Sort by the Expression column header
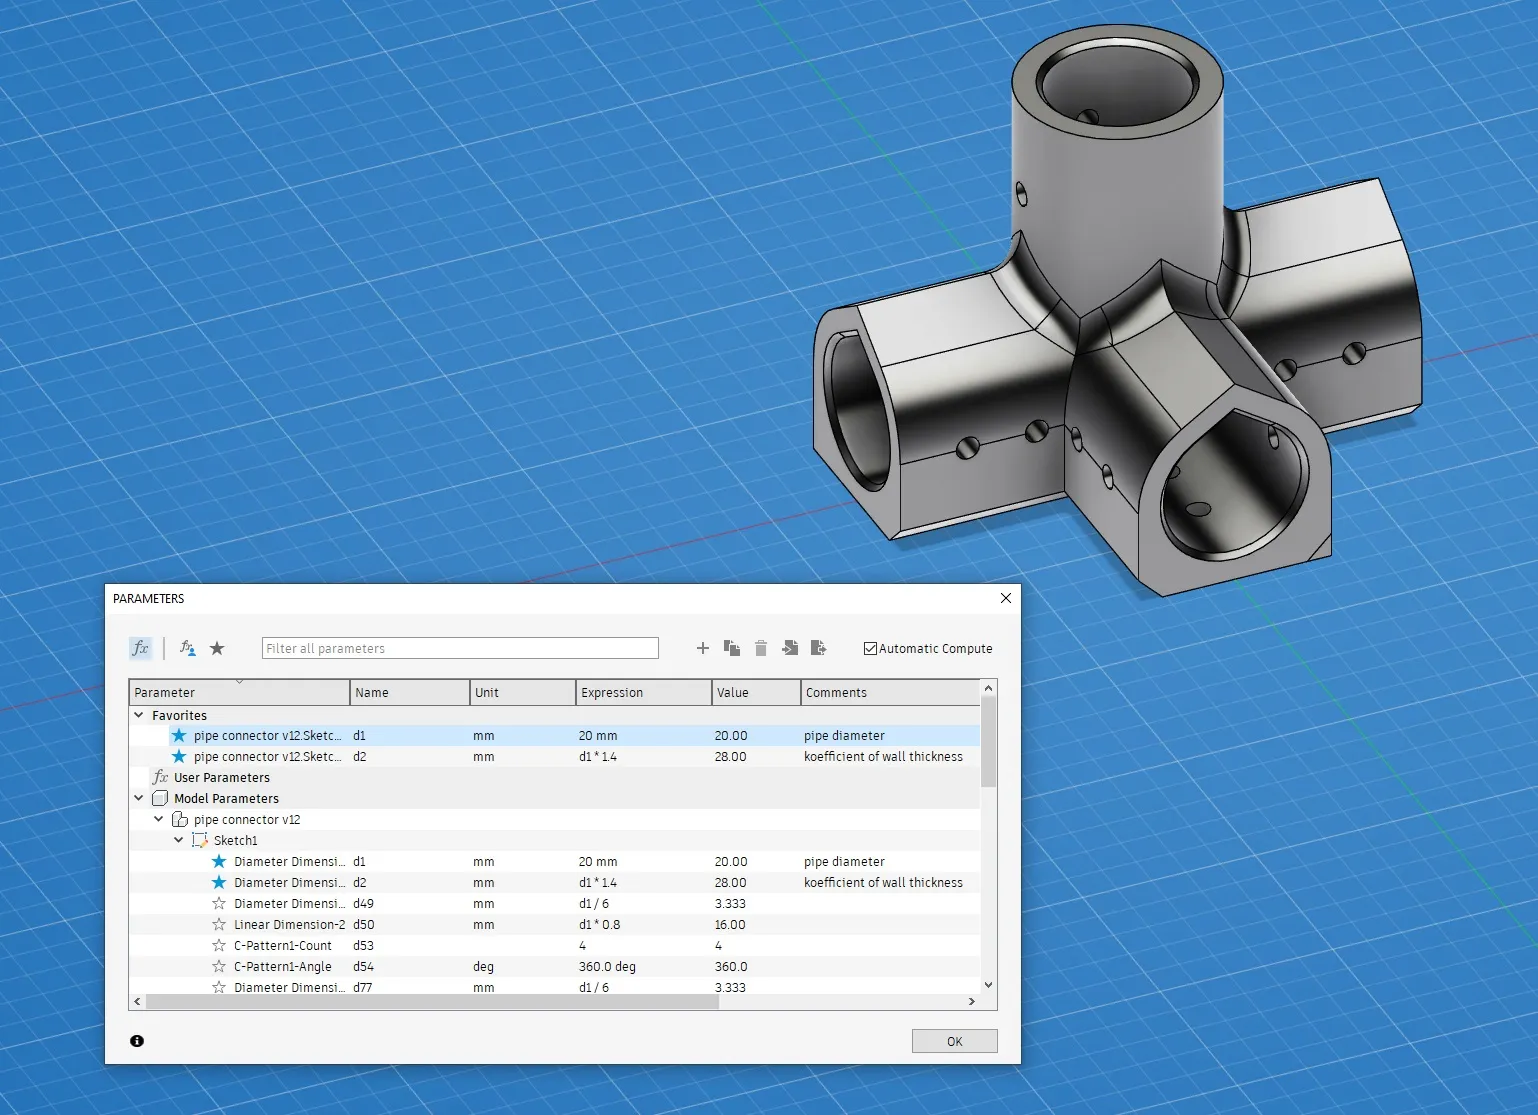Image resolution: width=1538 pixels, height=1115 pixels. pos(644,692)
